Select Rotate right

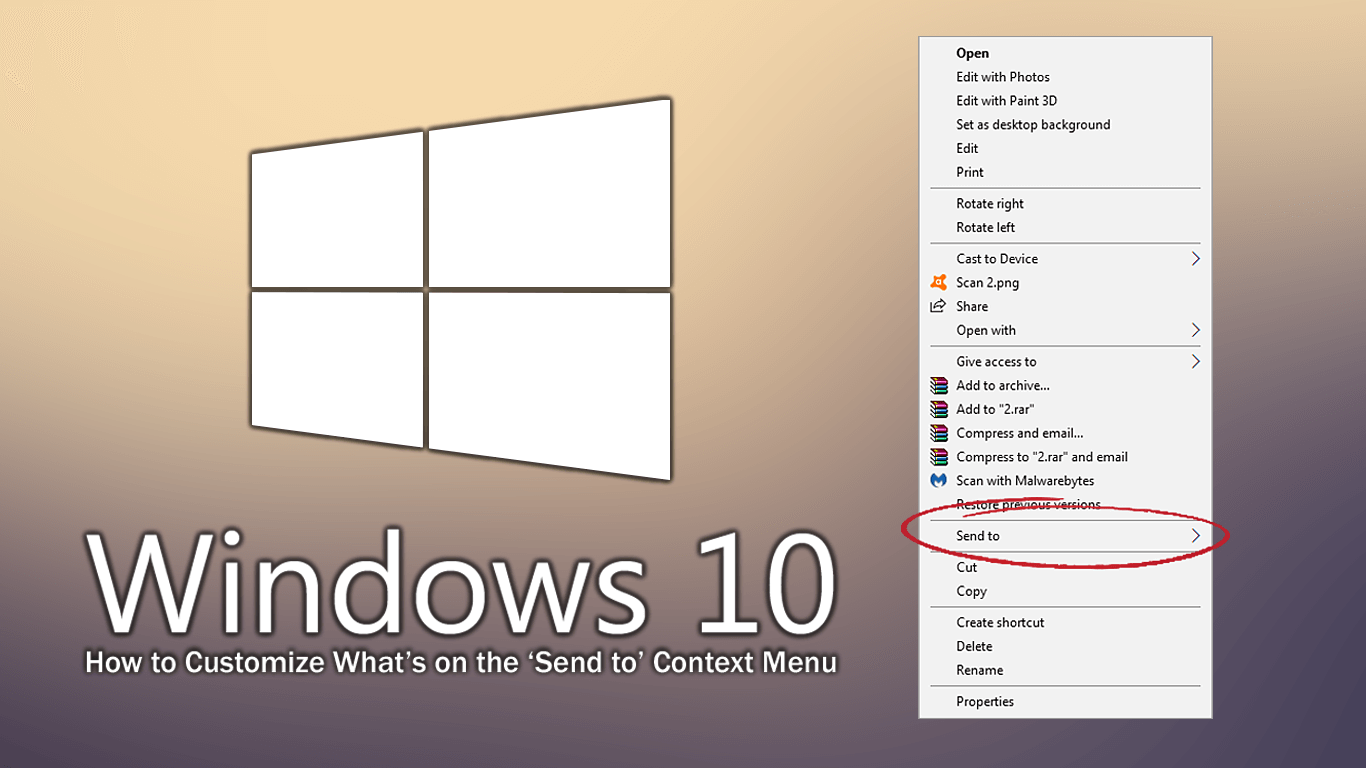click(x=990, y=203)
